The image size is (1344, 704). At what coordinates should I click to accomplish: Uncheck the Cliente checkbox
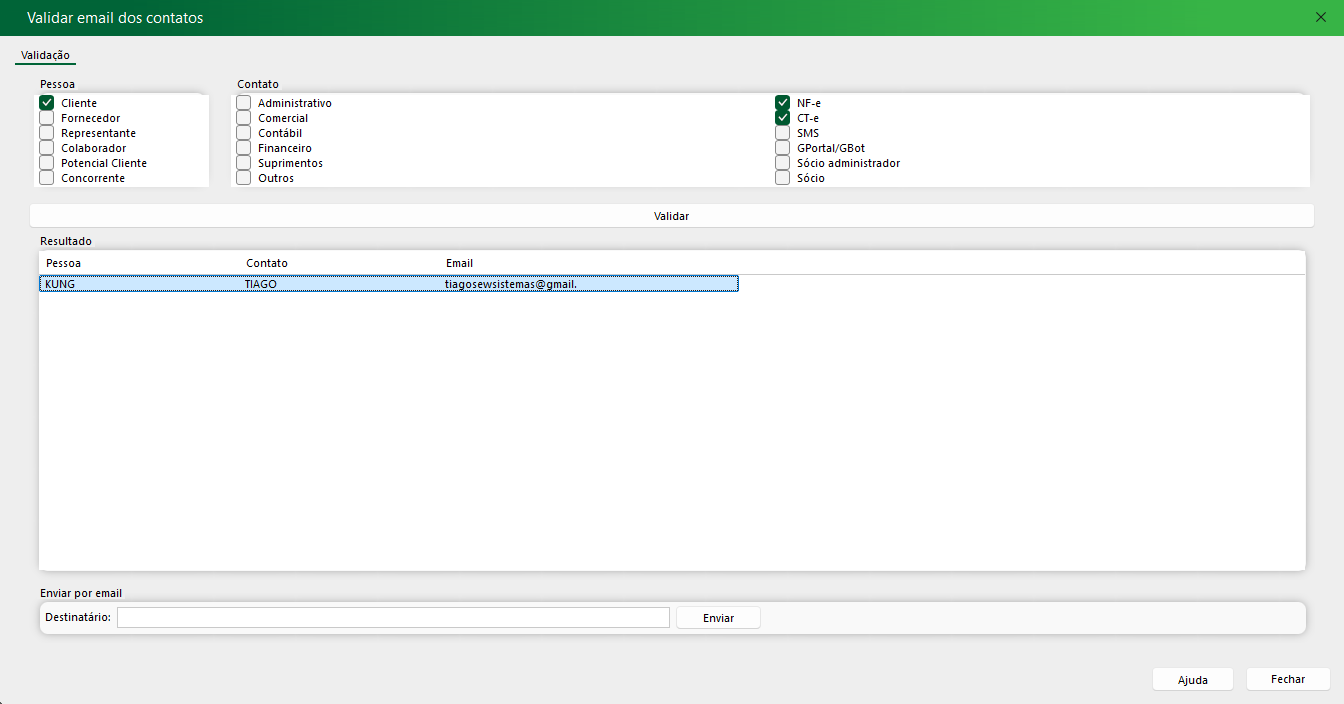click(47, 103)
